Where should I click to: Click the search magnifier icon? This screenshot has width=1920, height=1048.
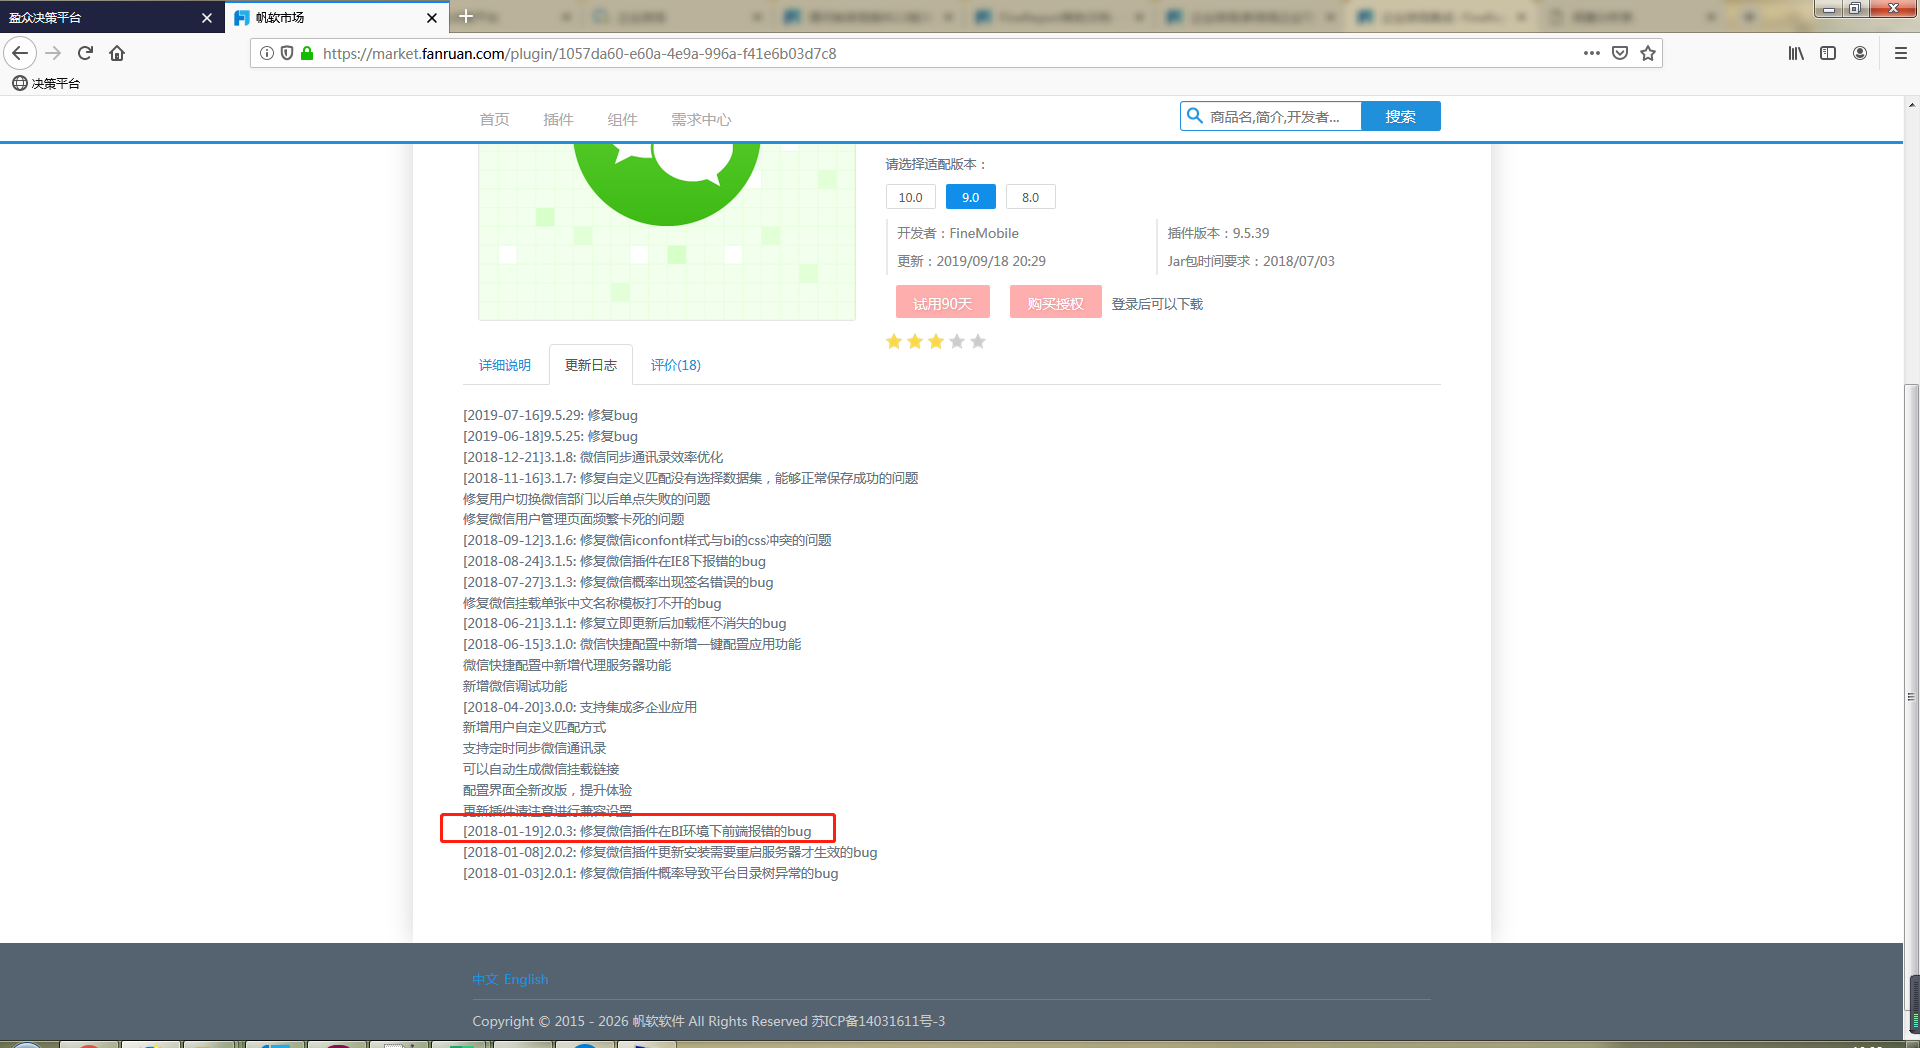click(1194, 116)
